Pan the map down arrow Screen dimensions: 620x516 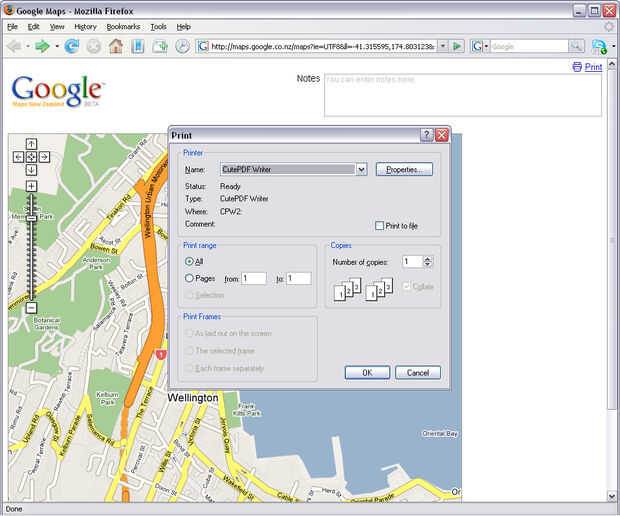pyautogui.click(x=31, y=170)
